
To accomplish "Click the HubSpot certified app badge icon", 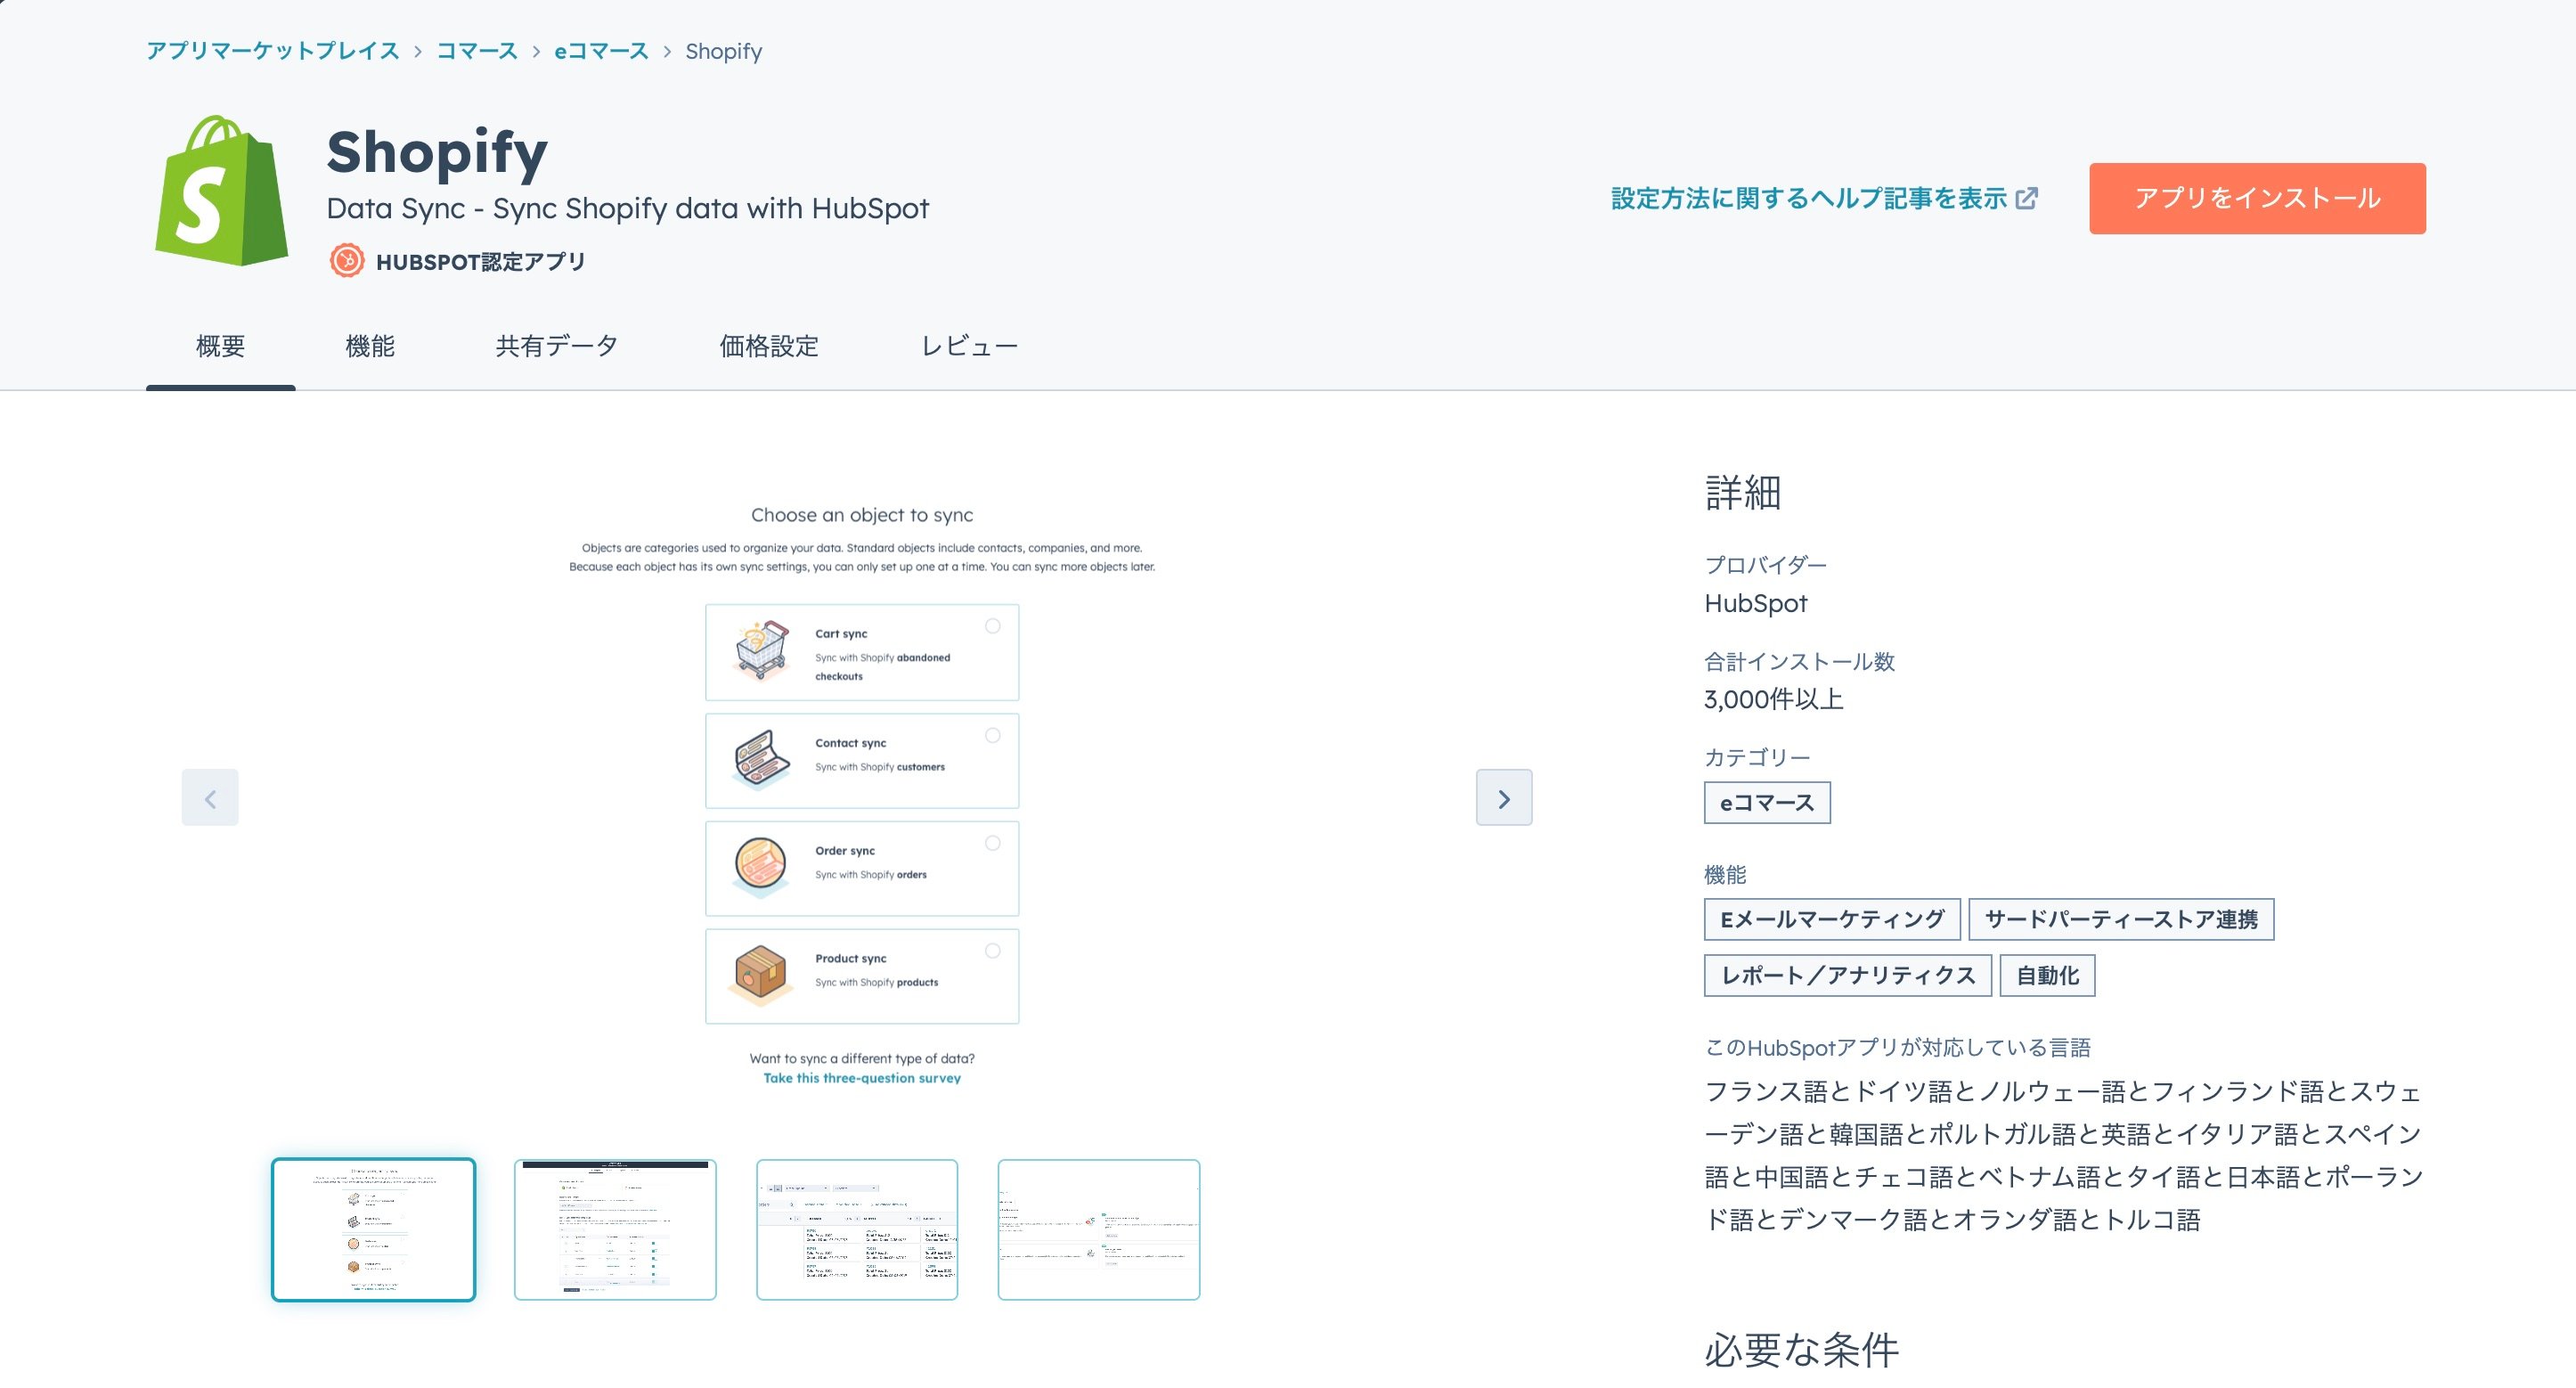I will [347, 261].
